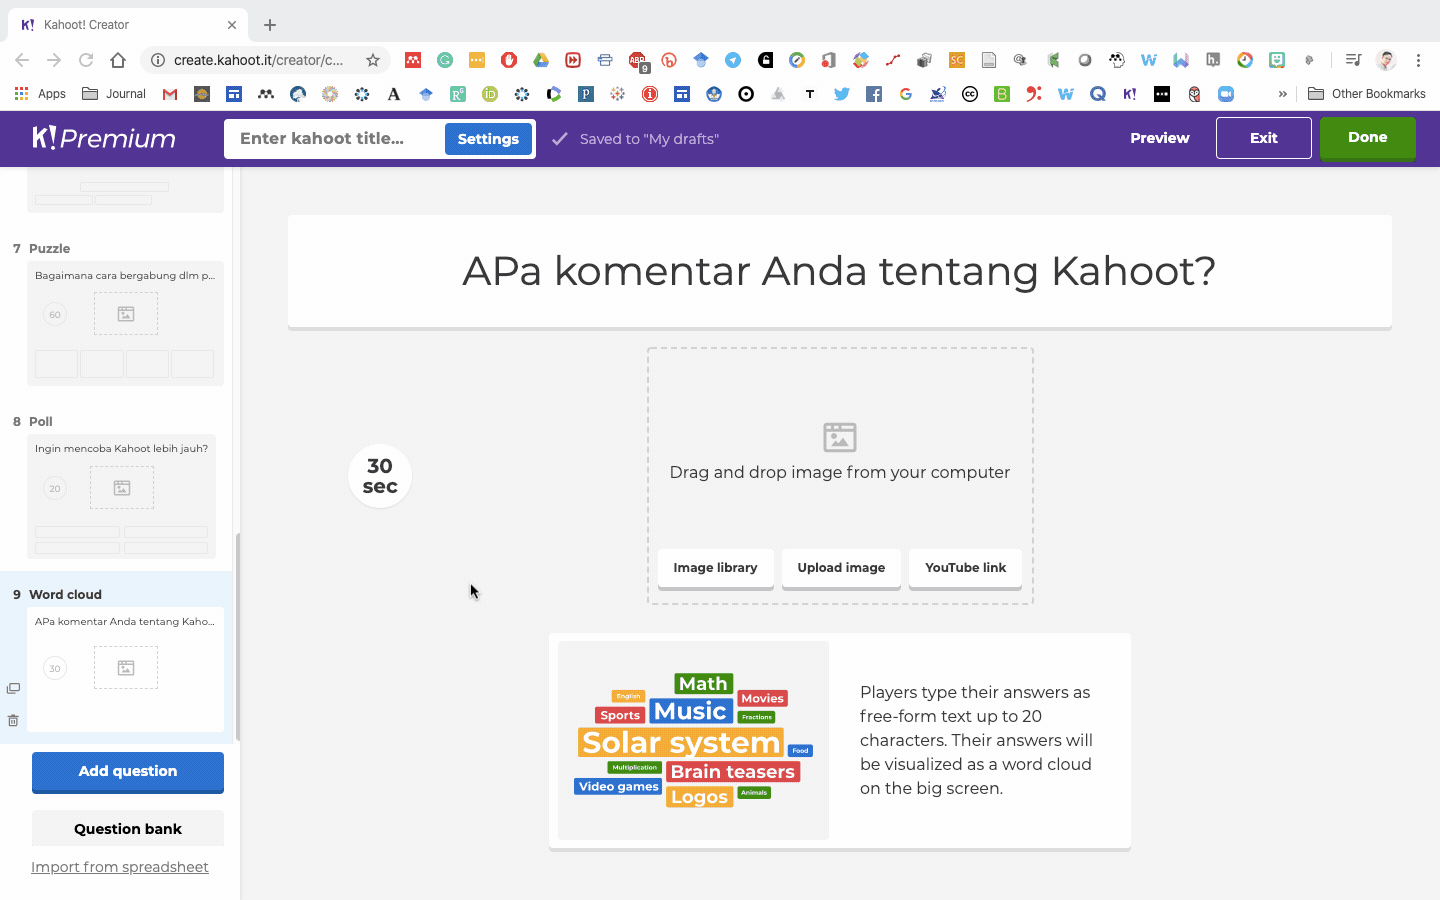
Task: Delete question 9 using the trash icon
Action: click(x=13, y=720)
